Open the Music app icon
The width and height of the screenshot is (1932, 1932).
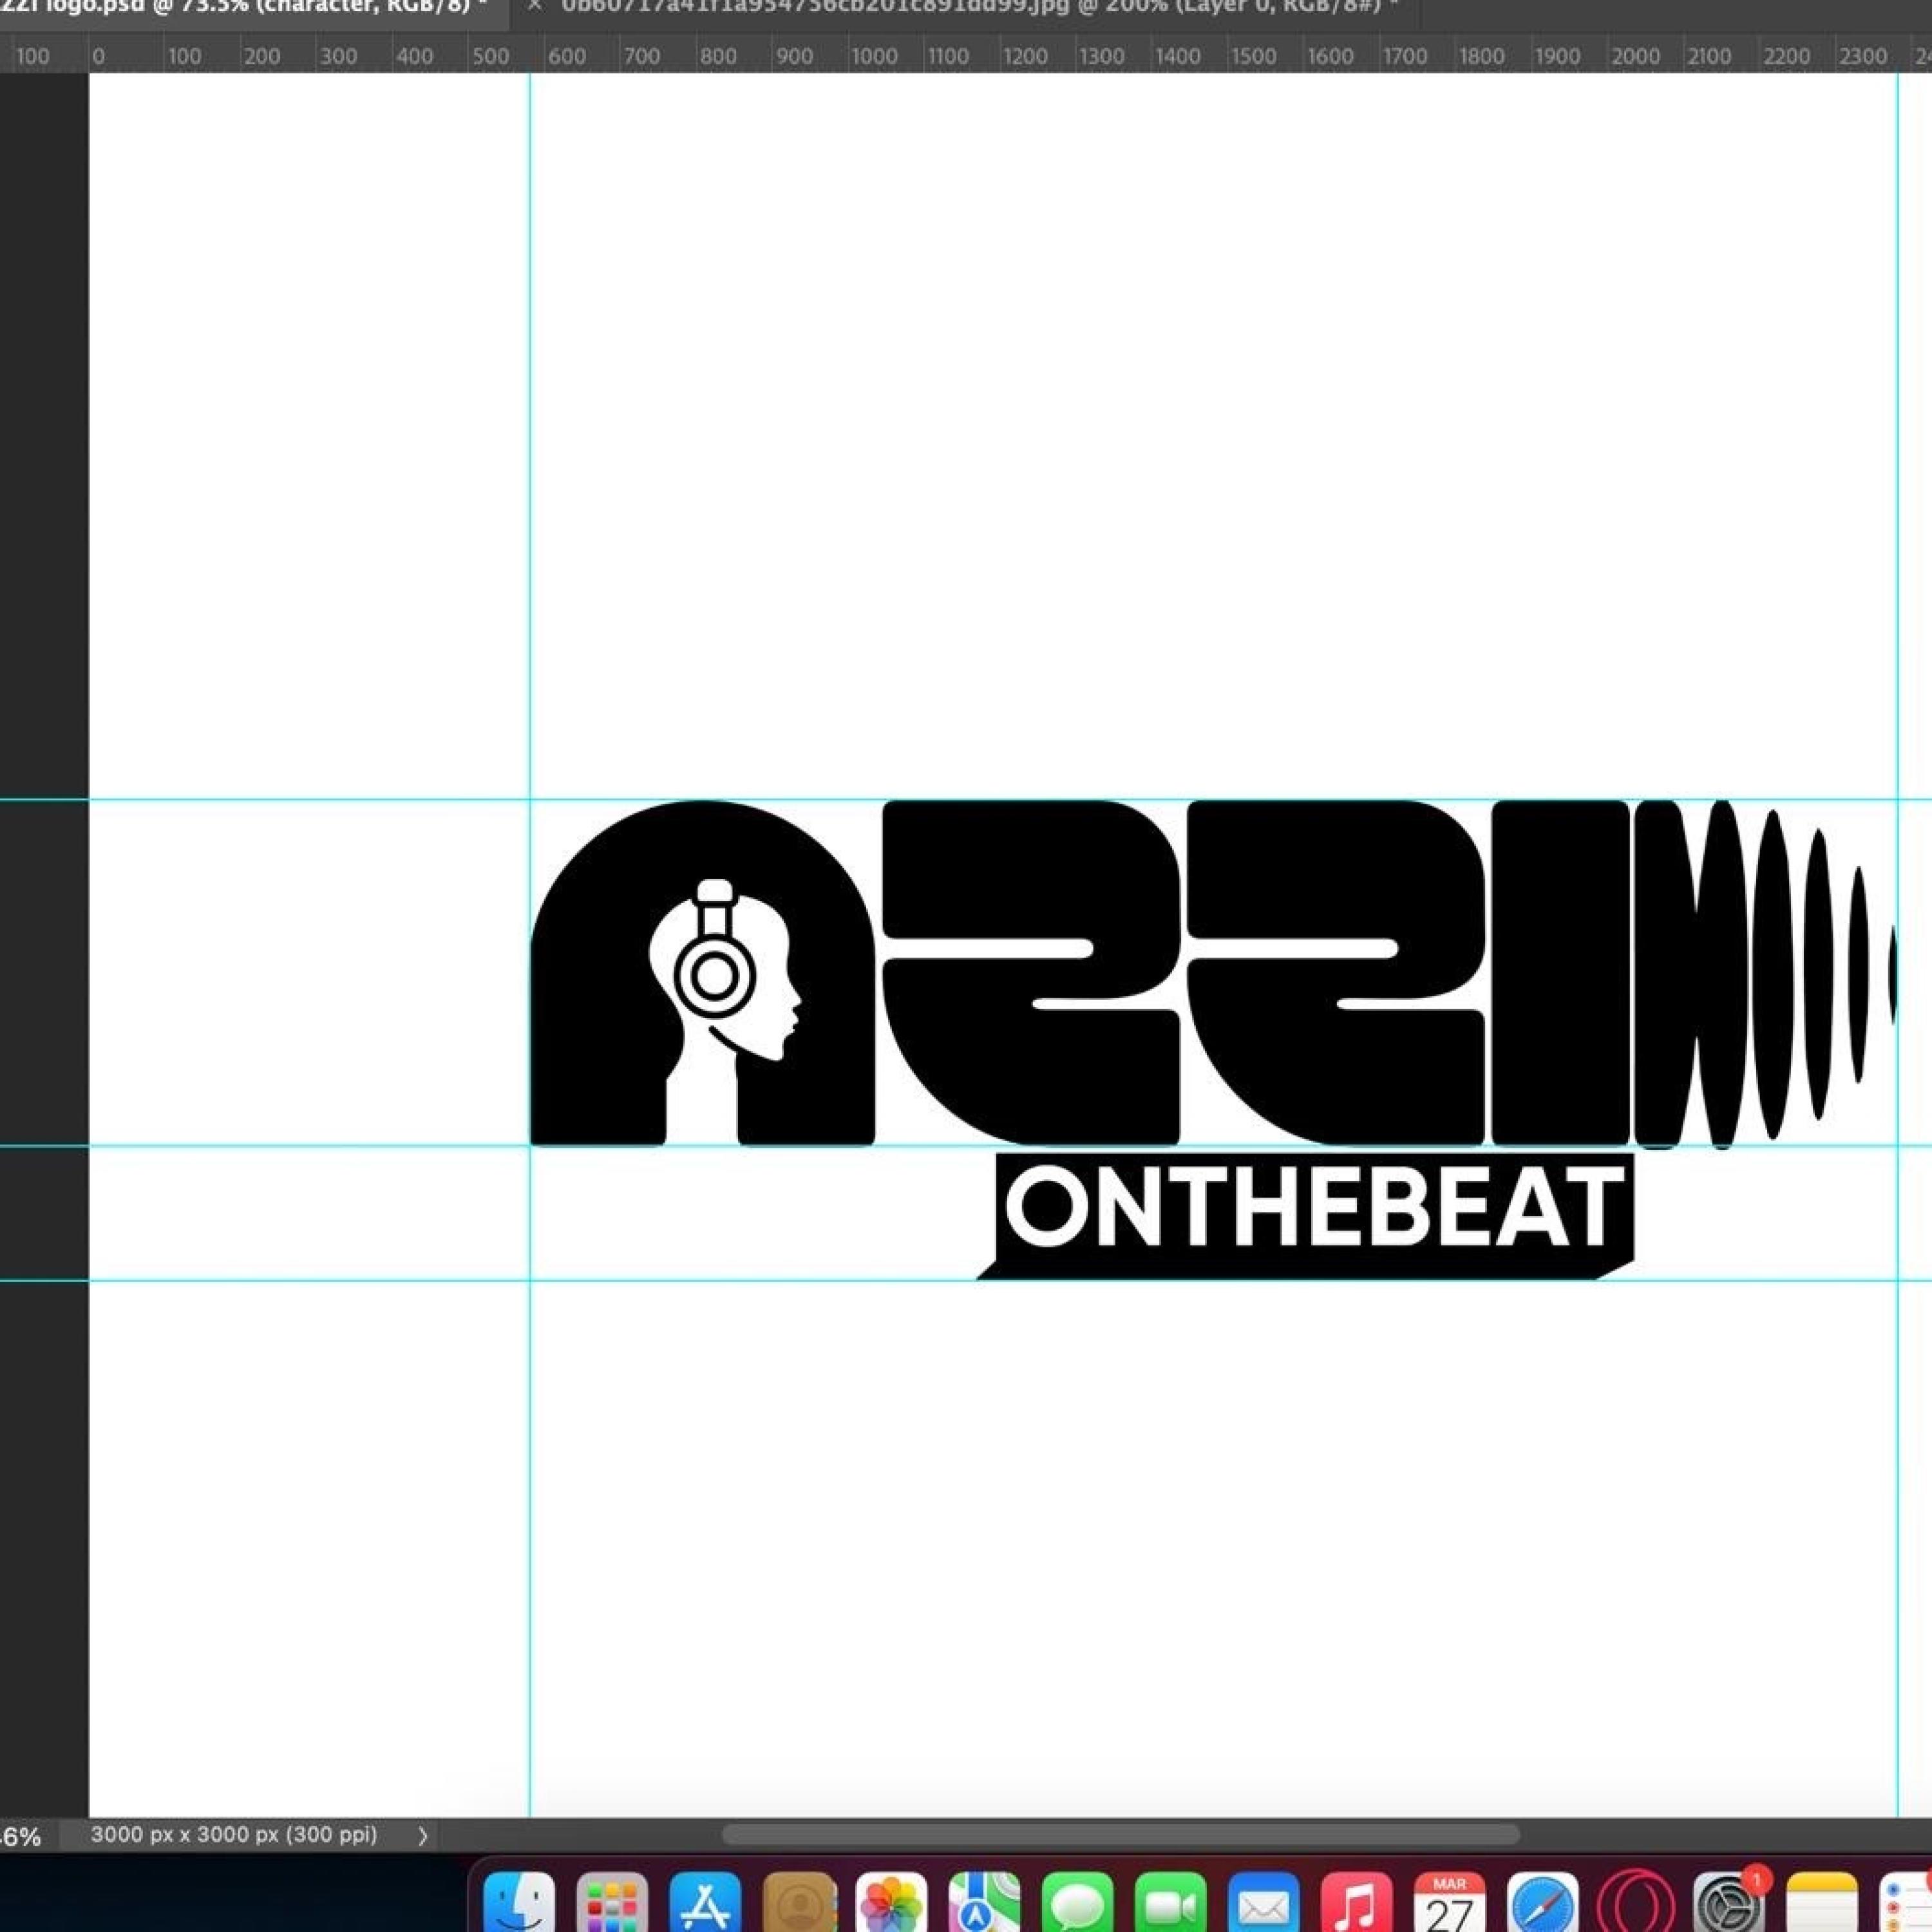(1356, 1899)
